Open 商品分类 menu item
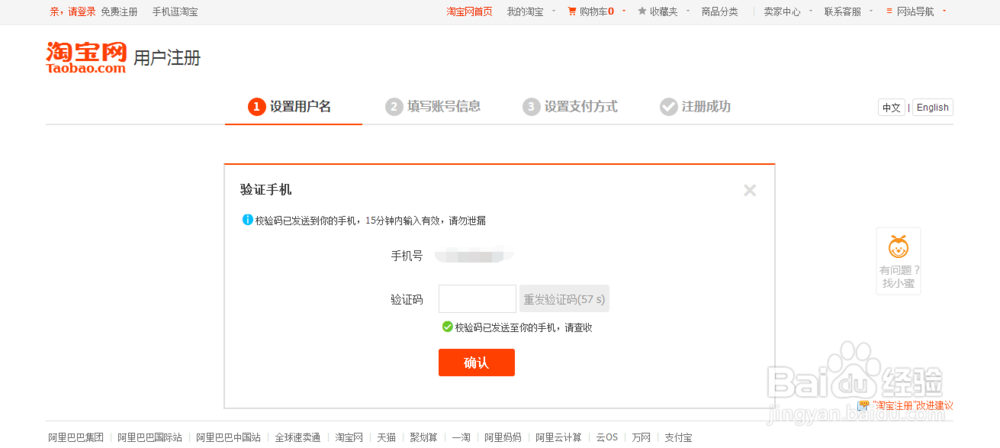Viewport: 1000px width, 448px height. pyautogui.click(x=719, y=11)
